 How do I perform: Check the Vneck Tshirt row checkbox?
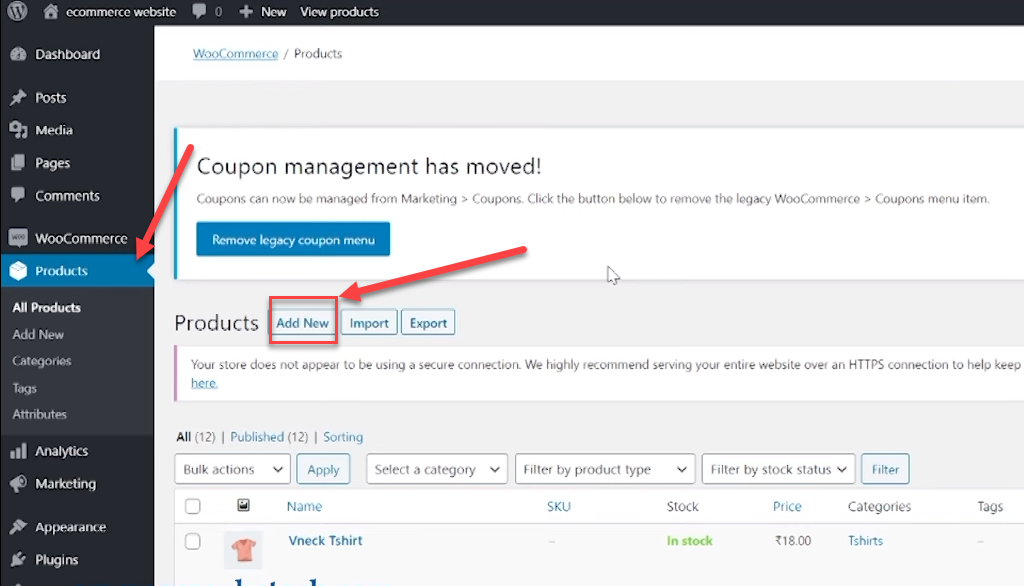193,541
